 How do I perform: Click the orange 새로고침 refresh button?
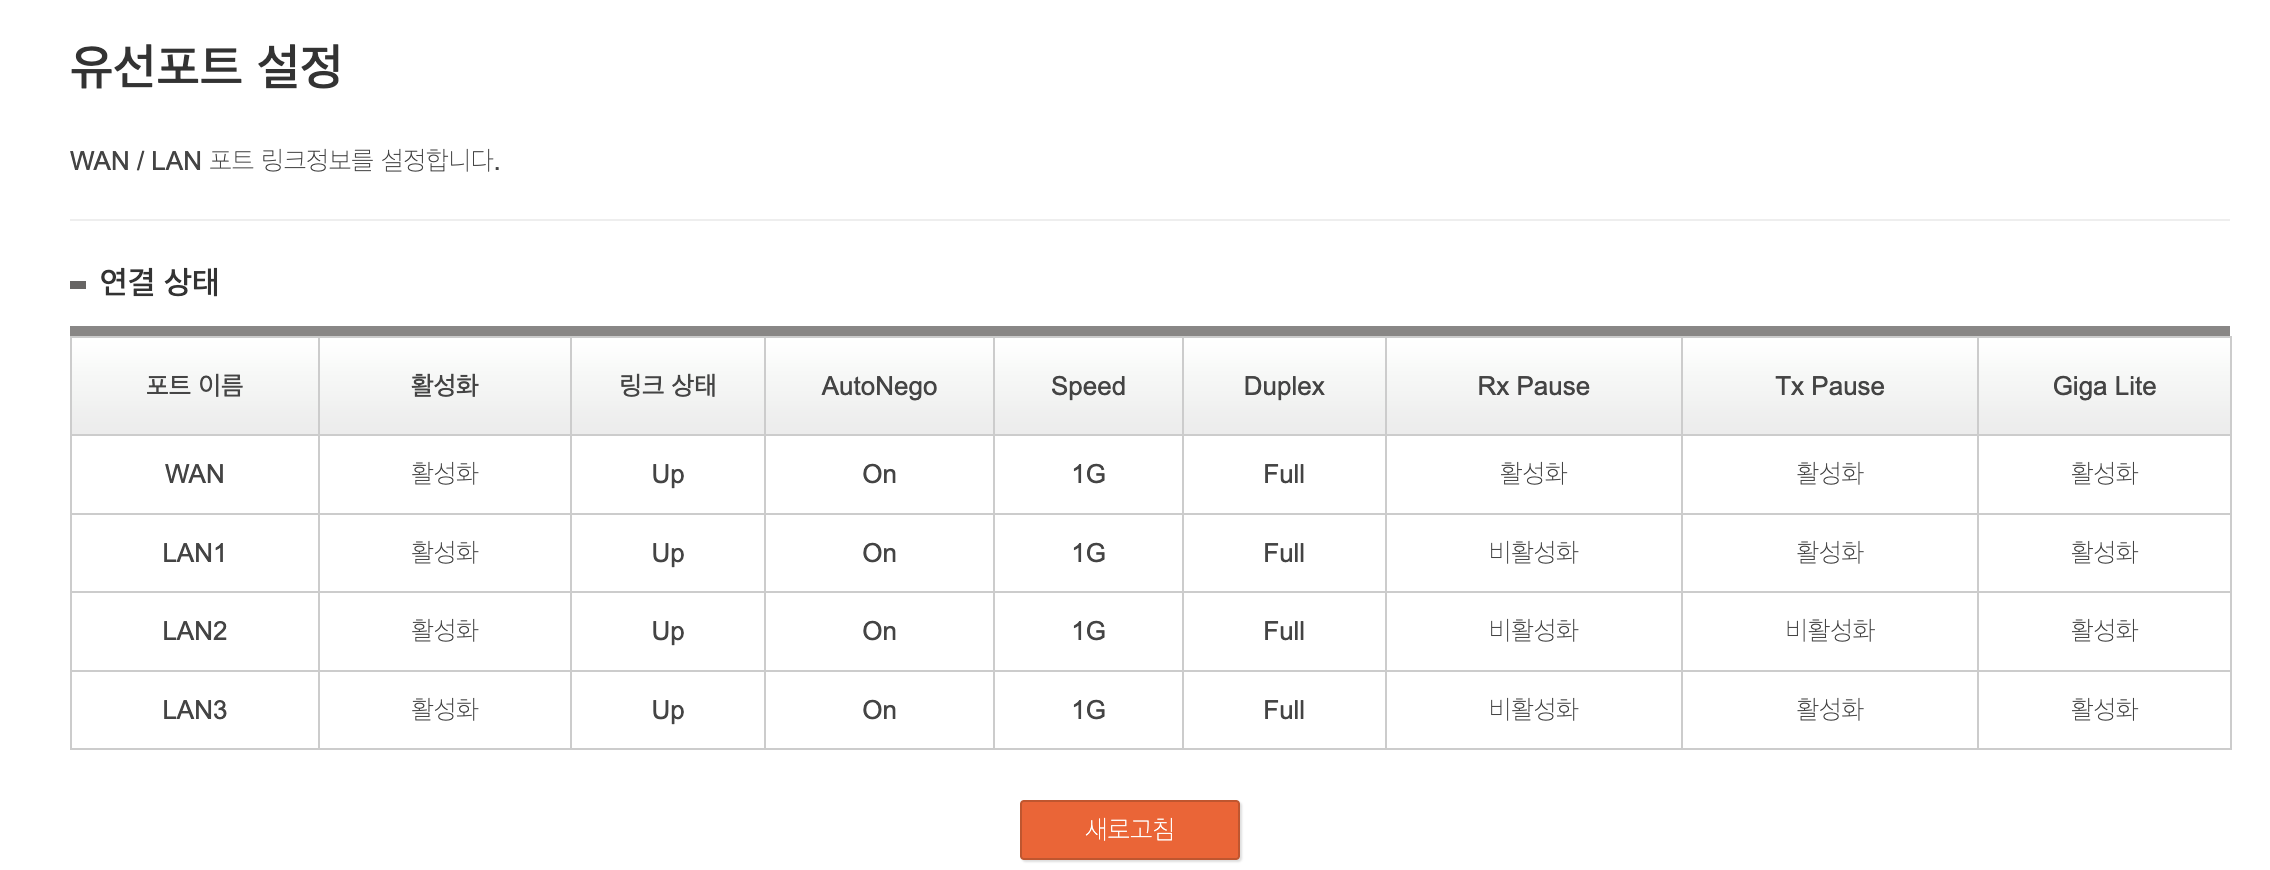click(1129, 829)
